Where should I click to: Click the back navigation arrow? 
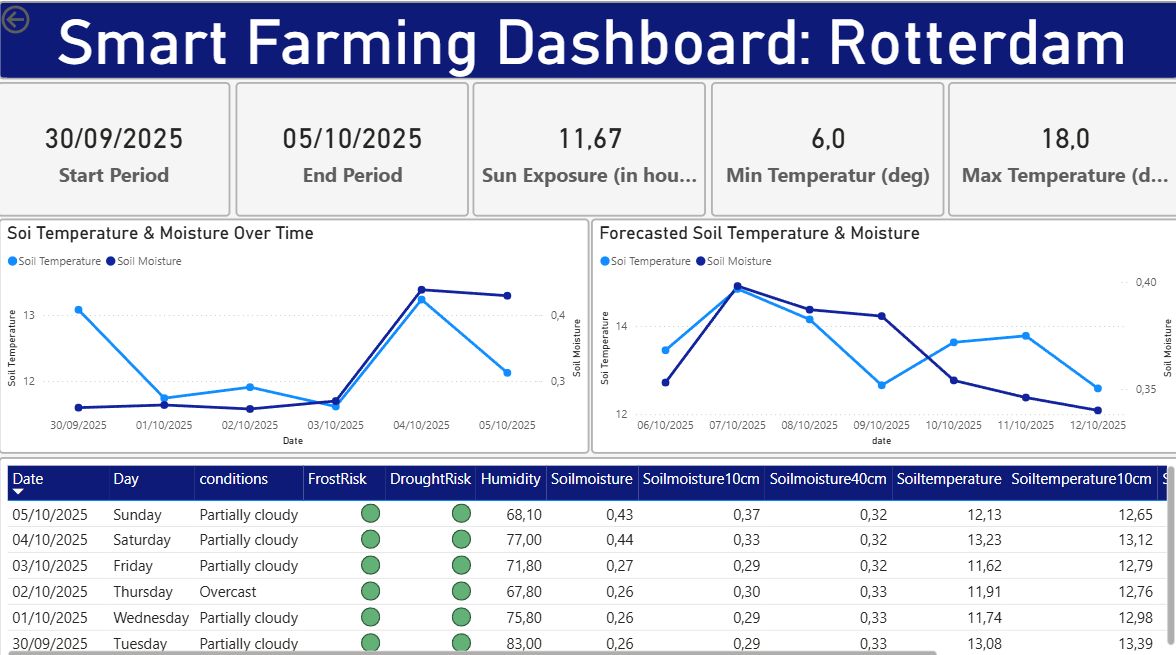15,20
